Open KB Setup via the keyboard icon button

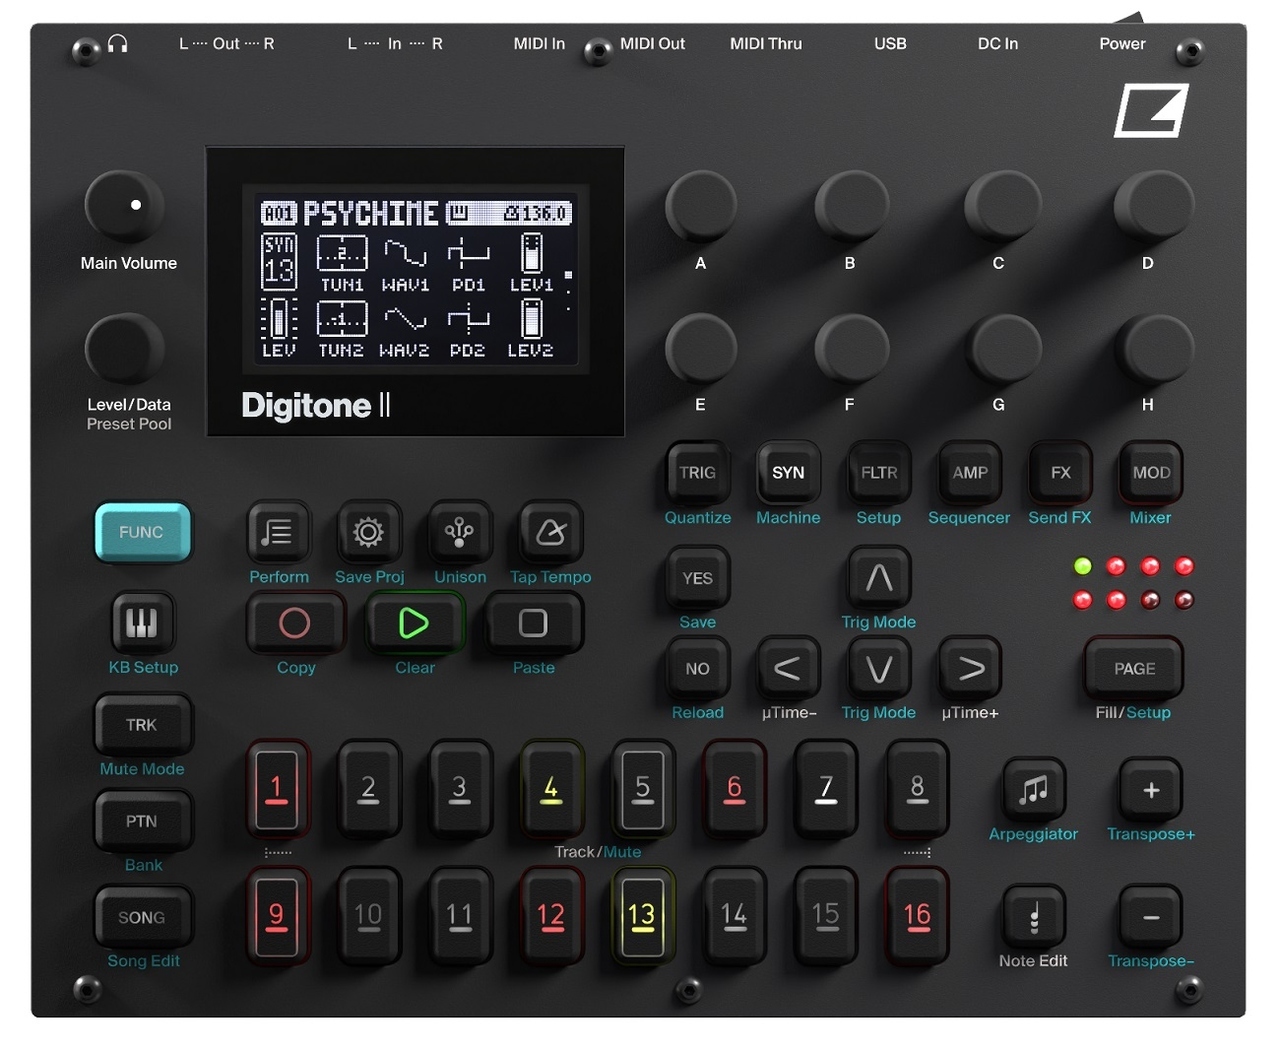tap(142, 623)
